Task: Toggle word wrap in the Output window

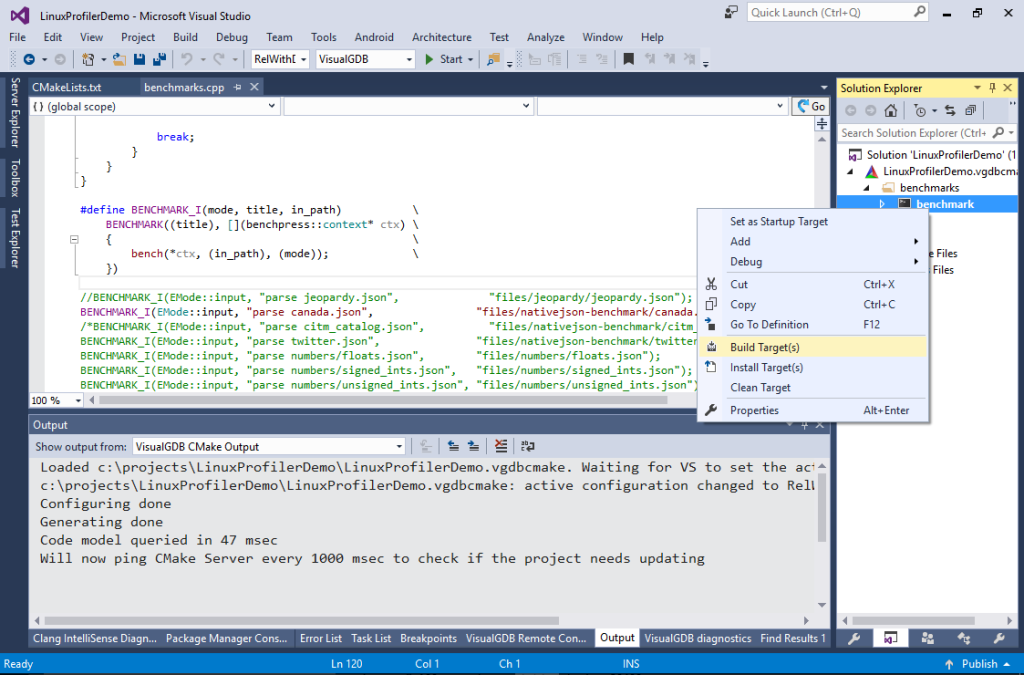Action: pyautogui.click(x=527, y=446)
